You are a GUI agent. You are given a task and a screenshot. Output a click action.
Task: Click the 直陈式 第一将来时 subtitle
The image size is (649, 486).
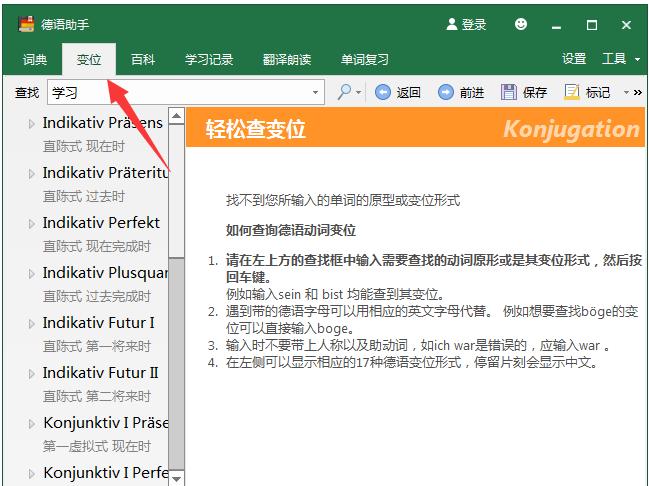(x=97, y=346)
